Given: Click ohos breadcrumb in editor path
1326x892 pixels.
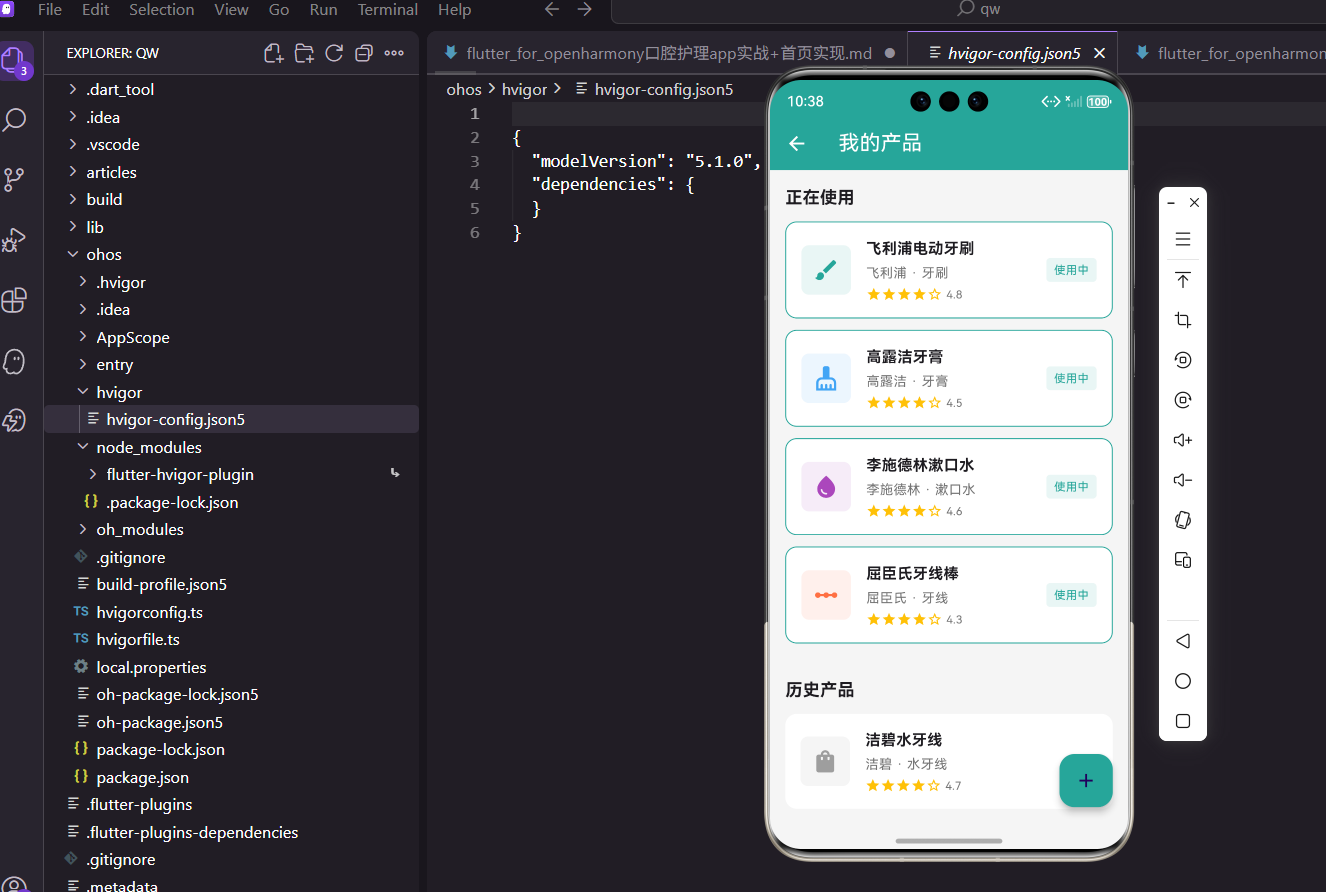Looking at the screenshot, I should point(464,89).
